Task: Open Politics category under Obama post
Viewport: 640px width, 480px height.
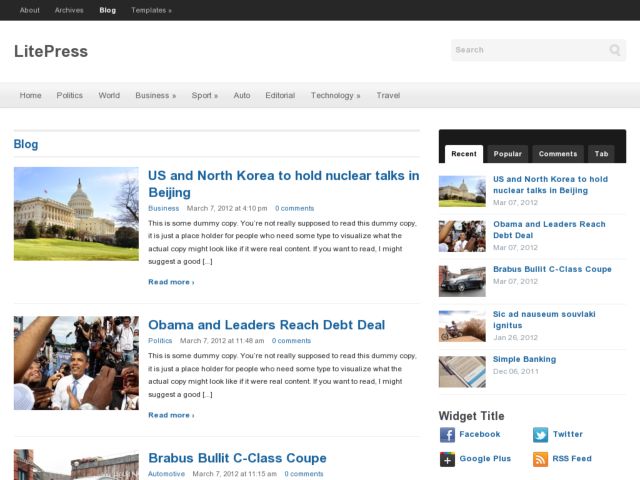Action: [x=160, y=341]
